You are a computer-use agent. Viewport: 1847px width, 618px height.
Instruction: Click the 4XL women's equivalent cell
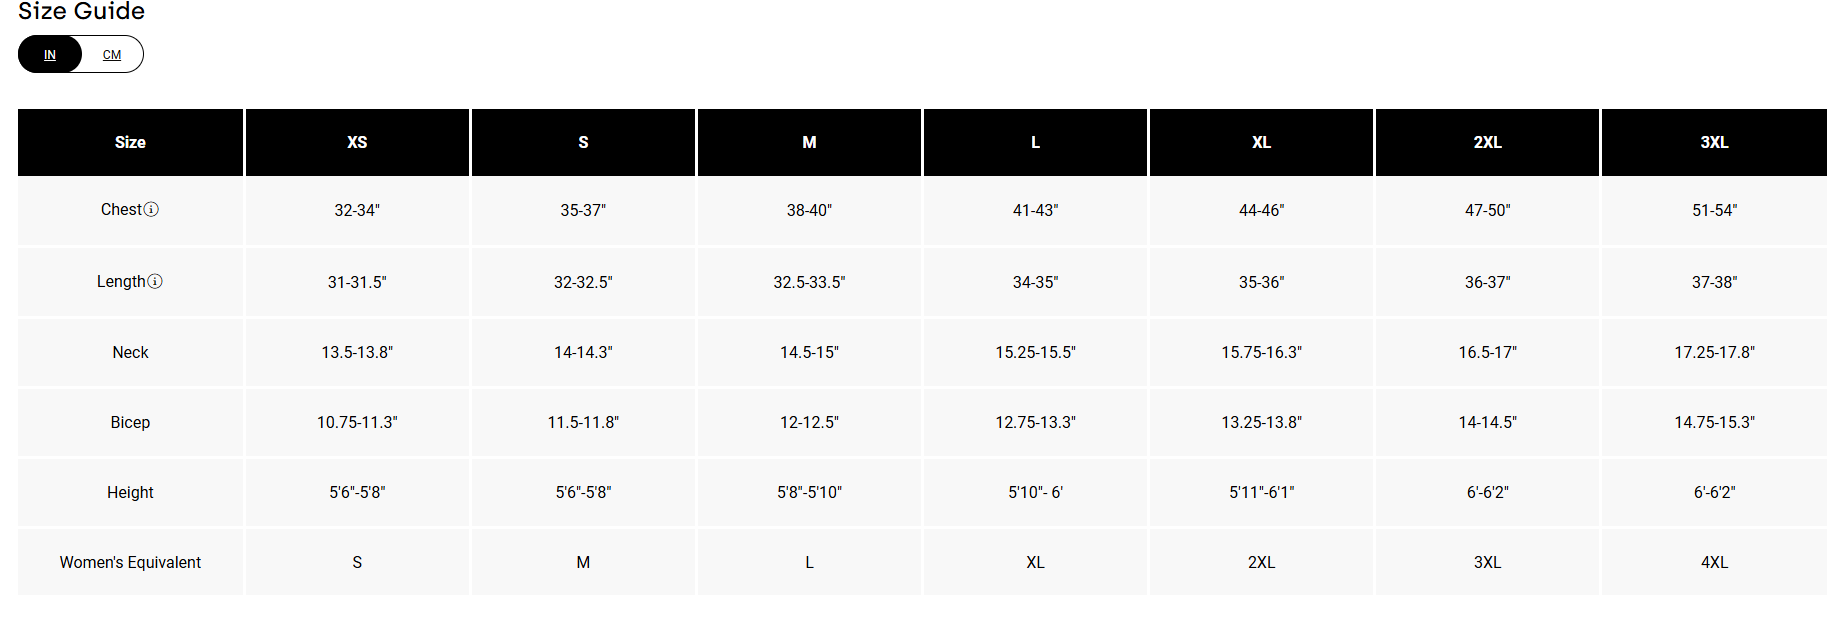(x=1714, y=562)
